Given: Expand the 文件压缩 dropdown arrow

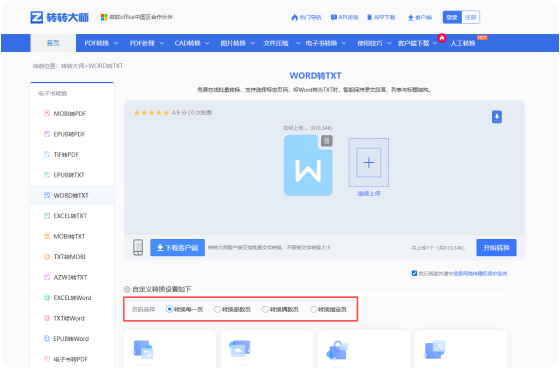Looking at the screenshot, I should click(x=298, y=43).
